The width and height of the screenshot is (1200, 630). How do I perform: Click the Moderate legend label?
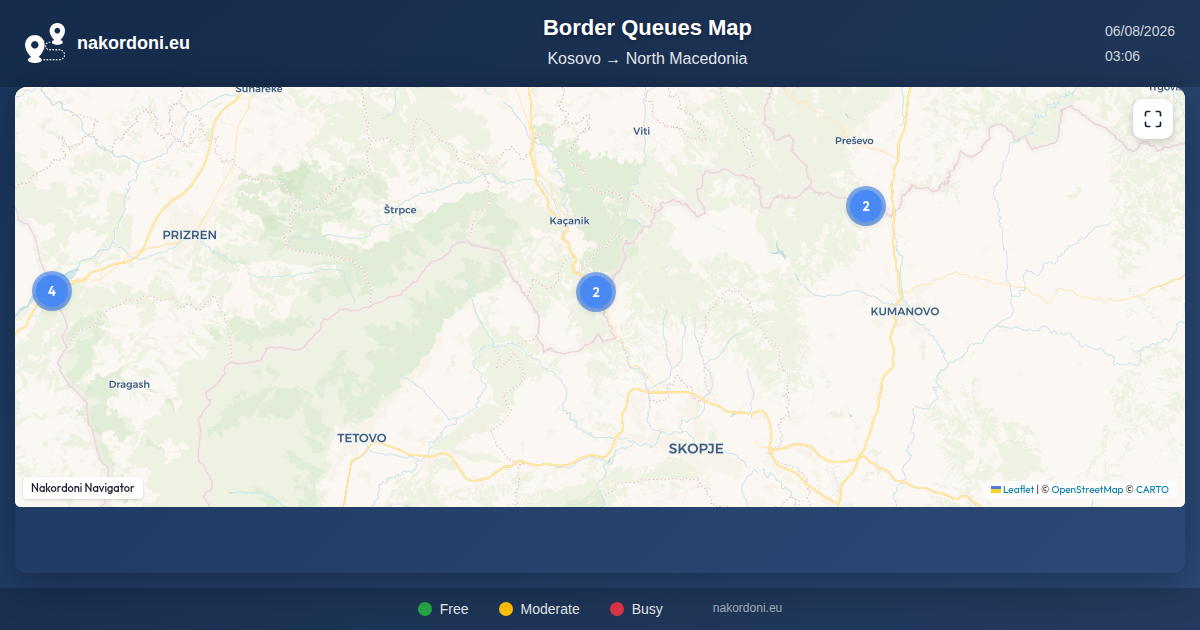point(550,609)
